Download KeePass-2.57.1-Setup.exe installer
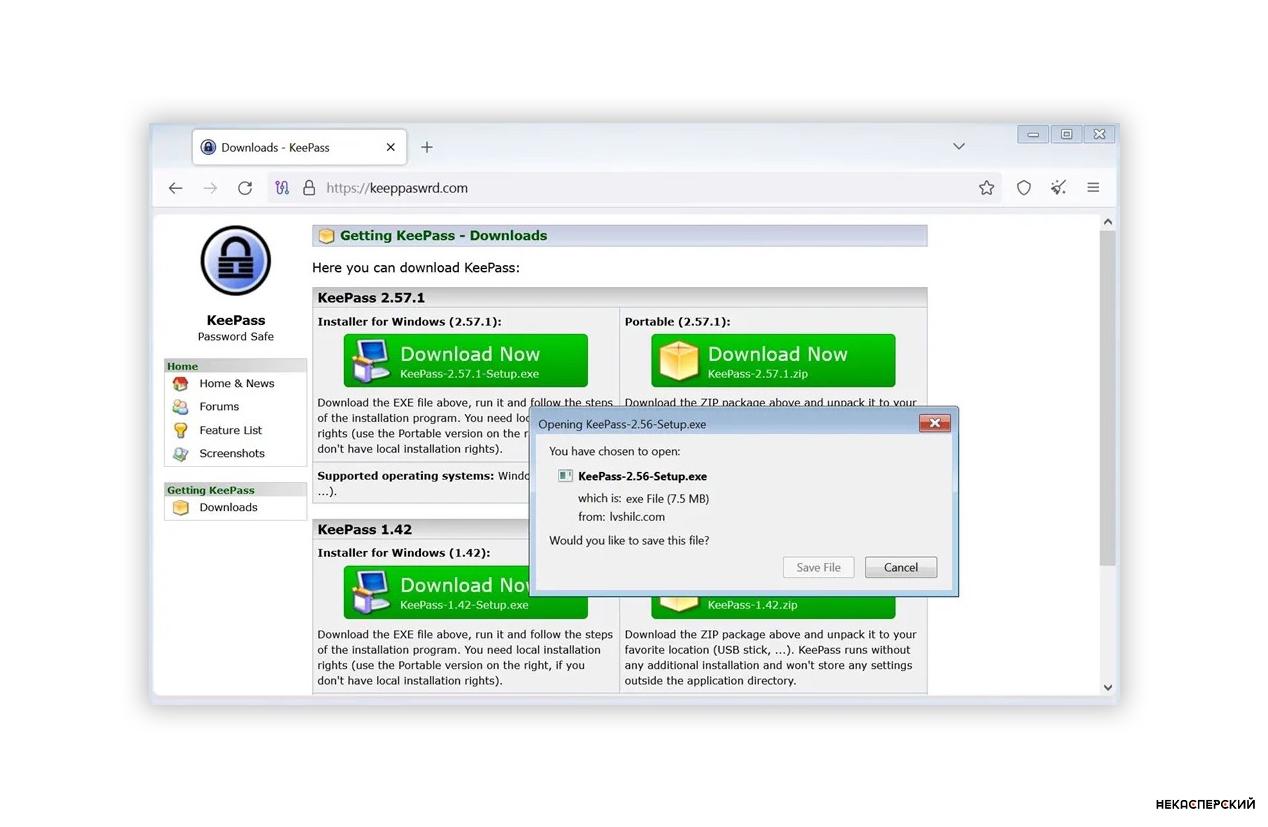Screen dimensions: 1268x827 pos(466,361)
